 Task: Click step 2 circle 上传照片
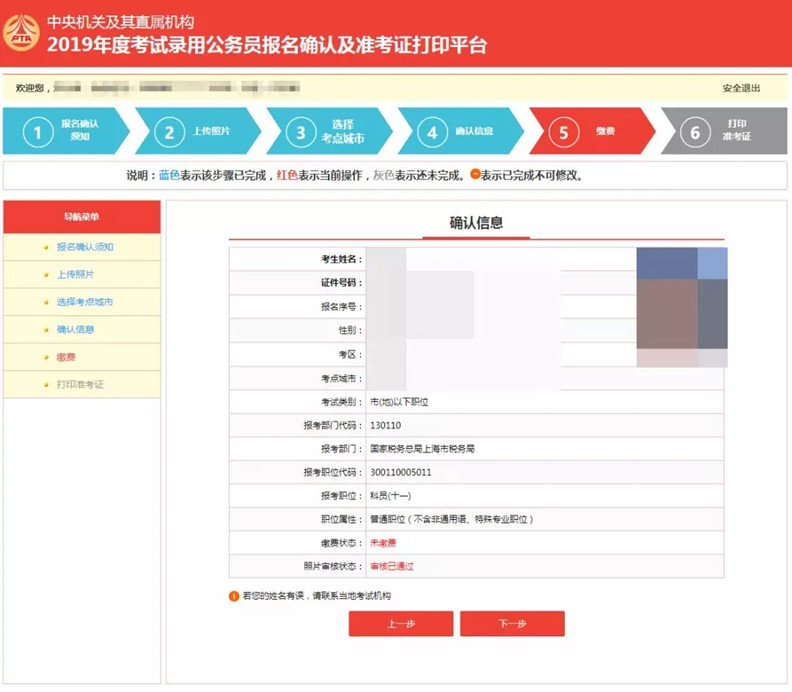pos(169,132)
